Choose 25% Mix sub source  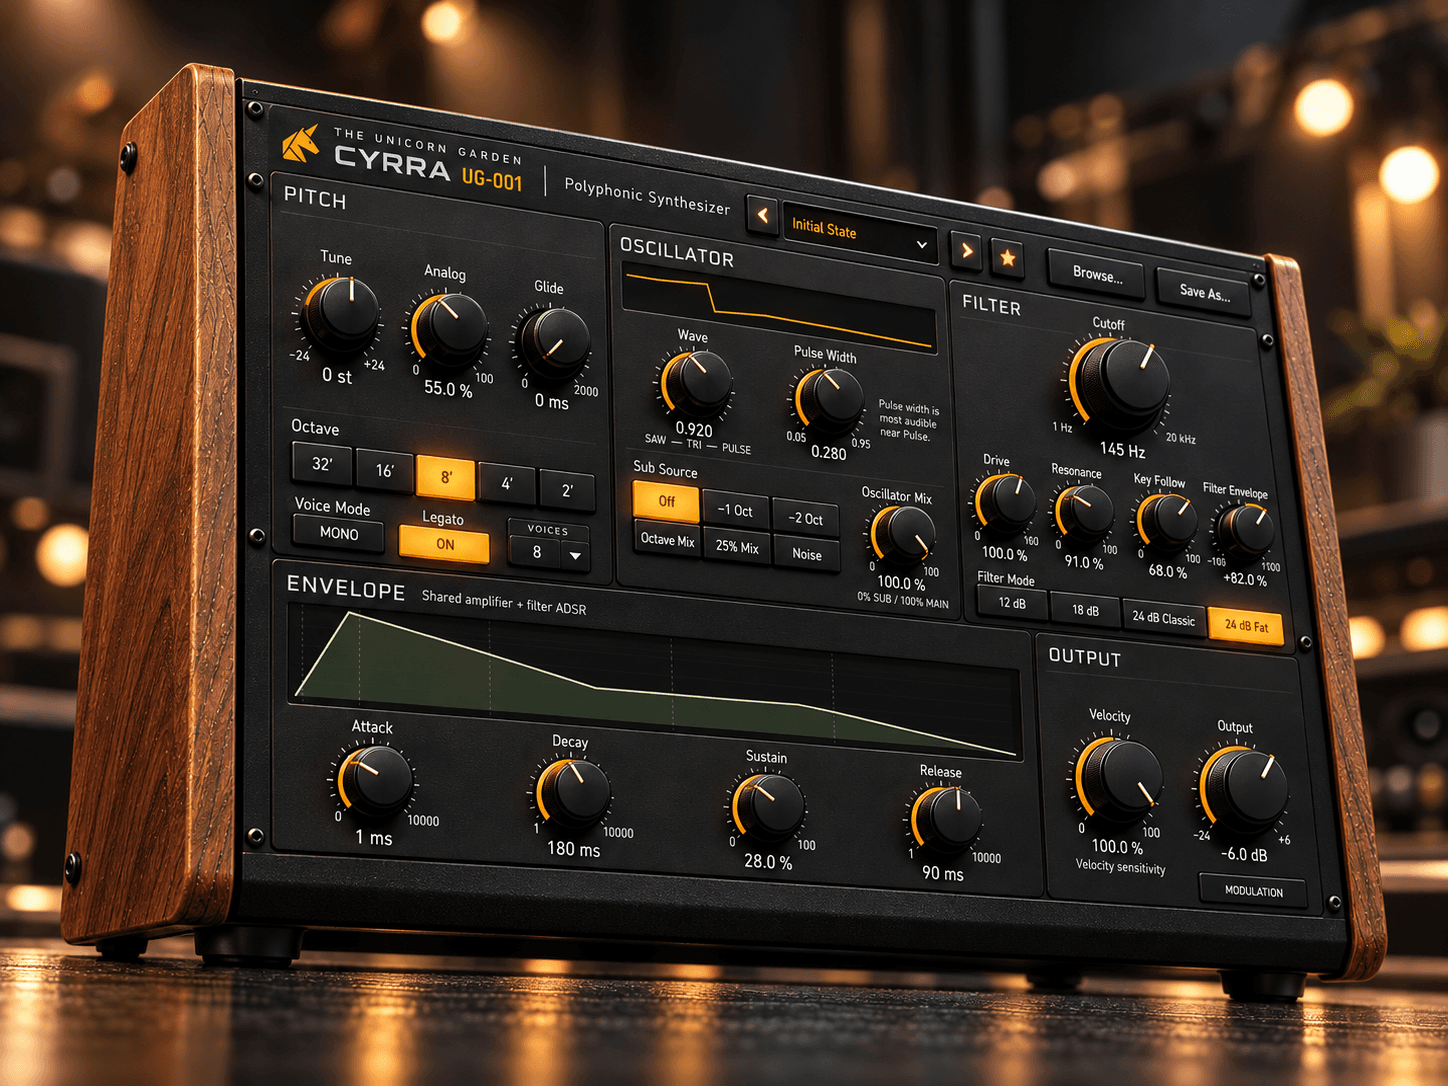pyautogui.click(x=737, y=547)
